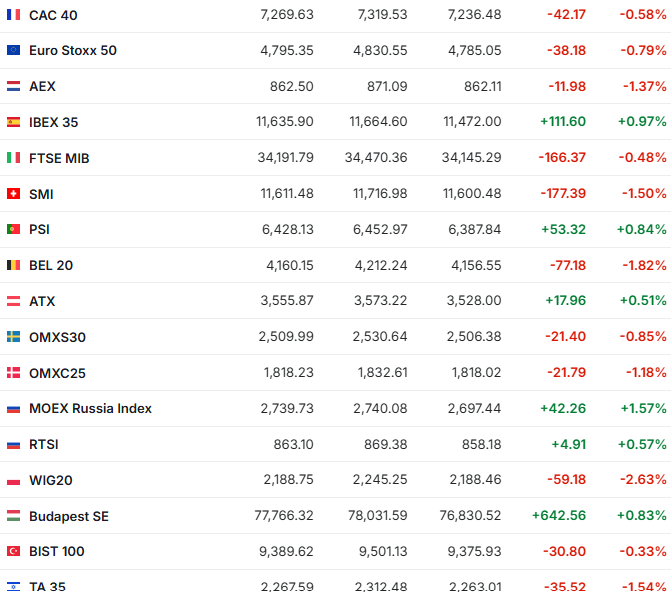Screen dimensions: 671x592
Task: Open the CAC 40 index link
Action: 53,15
